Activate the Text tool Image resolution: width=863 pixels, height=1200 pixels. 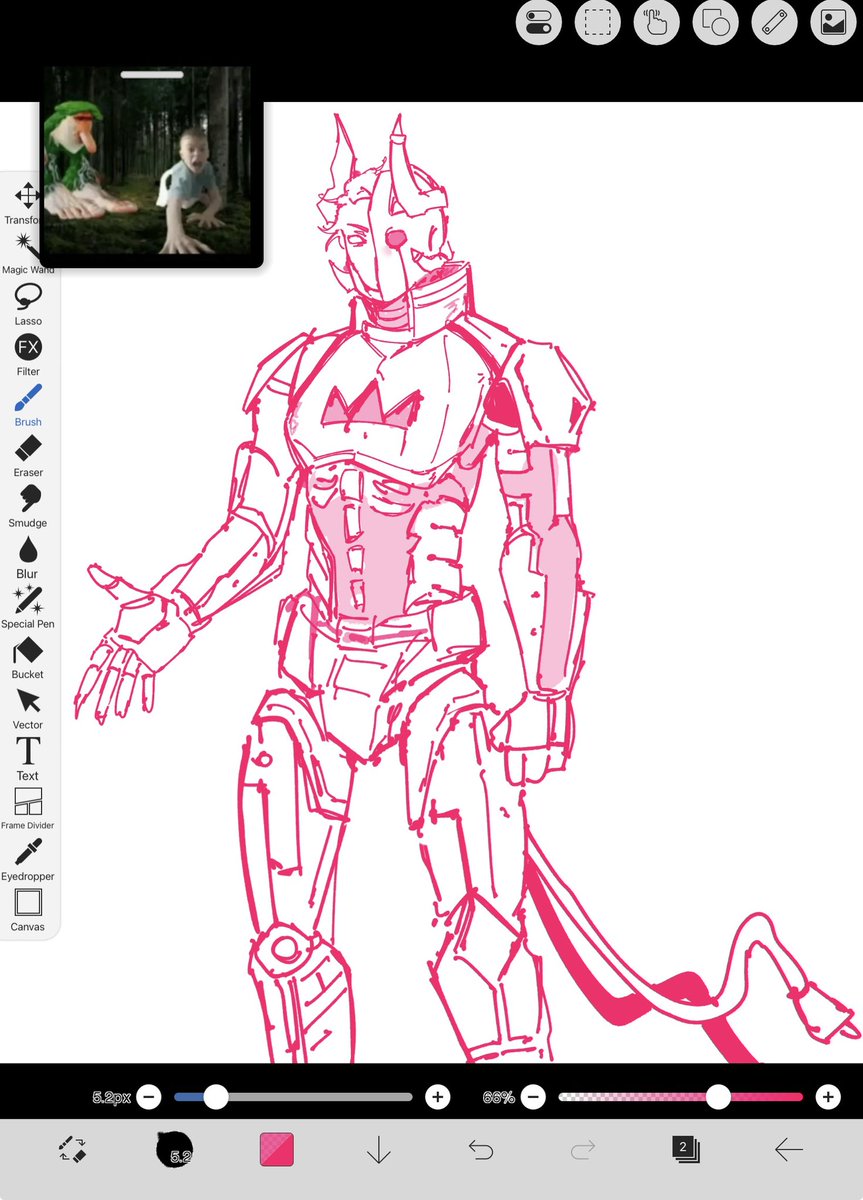coord(28,759)
